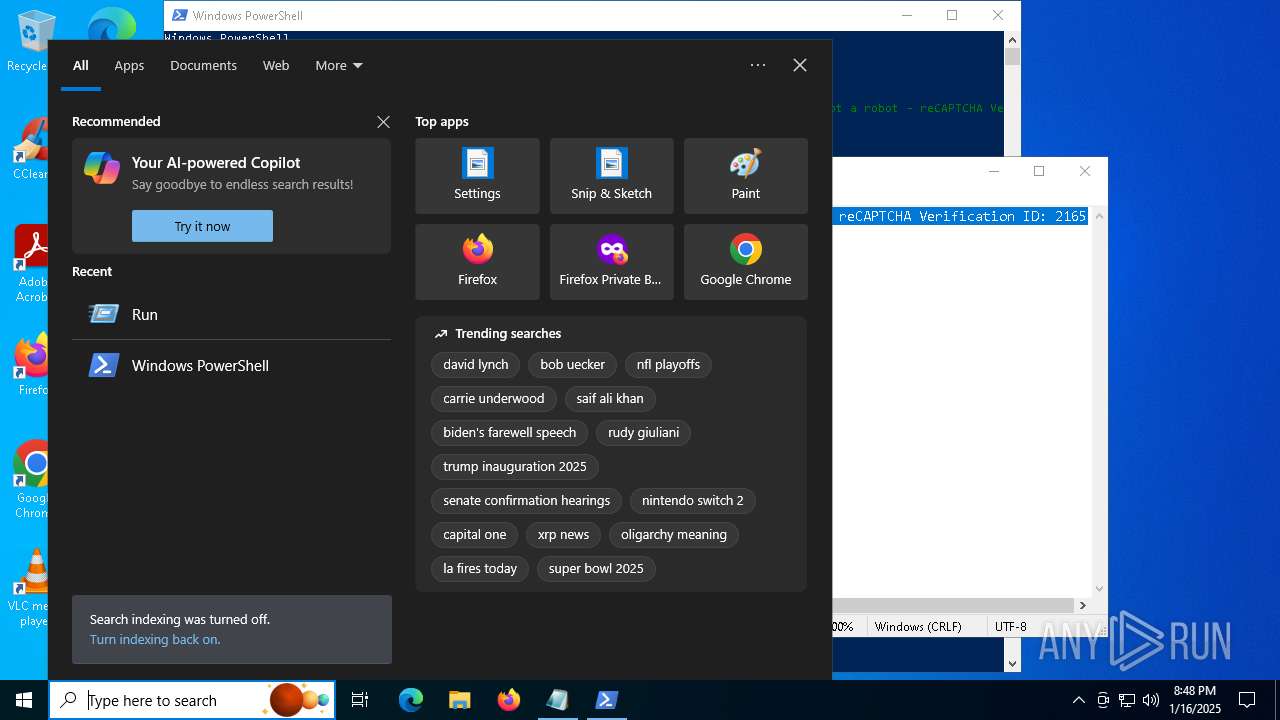The width and height of the screenshot is (1280, 720).
Task: Choose la fires today trending search
Action: click(480, 569)
